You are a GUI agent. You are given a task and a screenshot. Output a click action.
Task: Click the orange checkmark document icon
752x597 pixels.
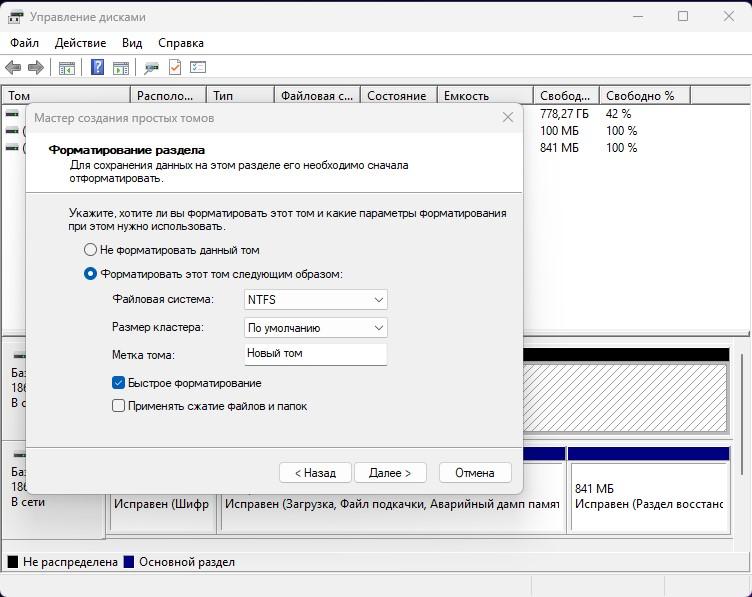[175, 68]
